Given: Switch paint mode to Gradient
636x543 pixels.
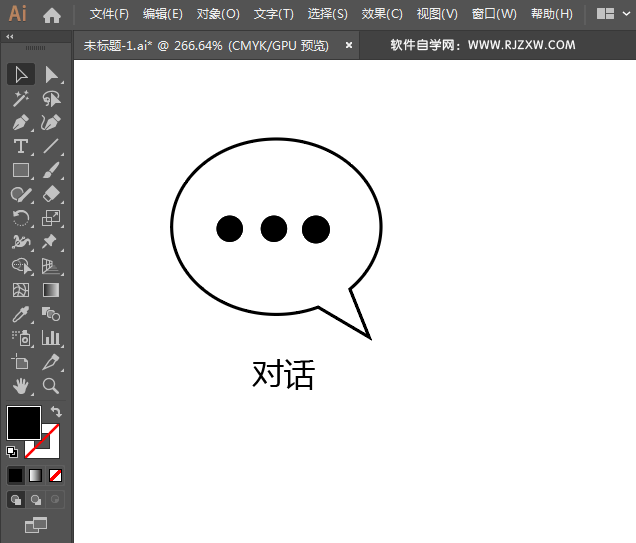Looking at the screenshot, I should (x=36, y=475).
